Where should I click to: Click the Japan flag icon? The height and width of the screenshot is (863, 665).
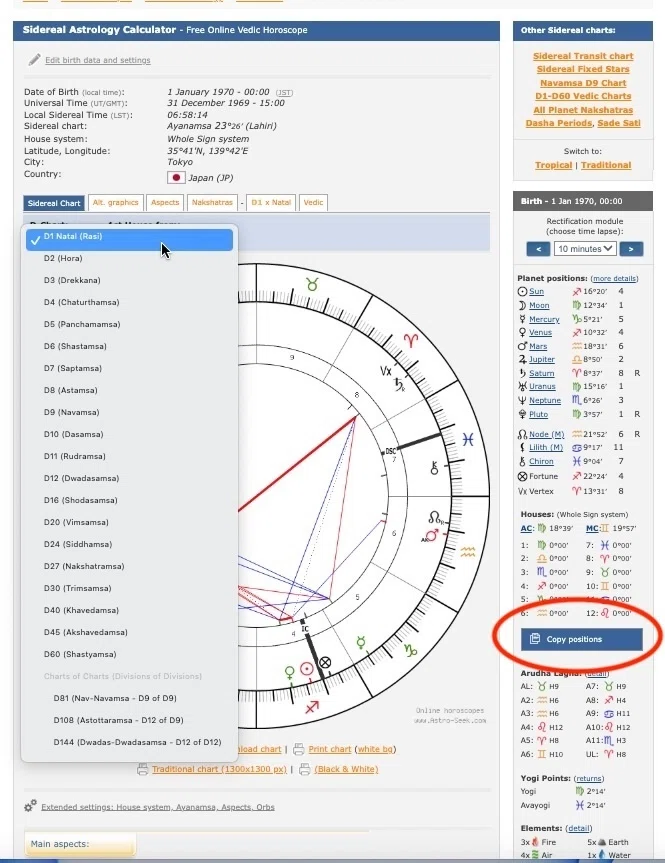(x=176, y=178)
